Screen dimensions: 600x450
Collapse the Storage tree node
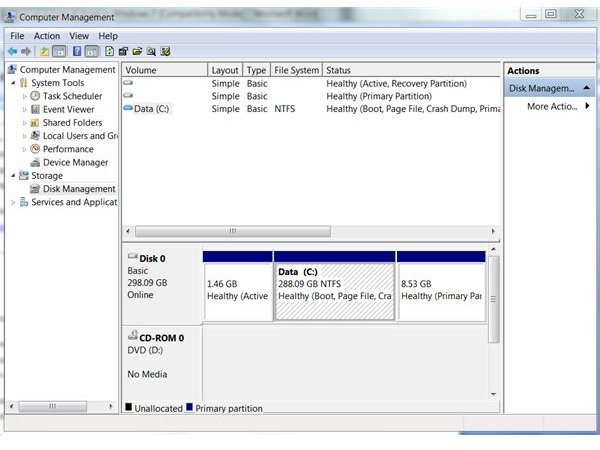(13, 176)
